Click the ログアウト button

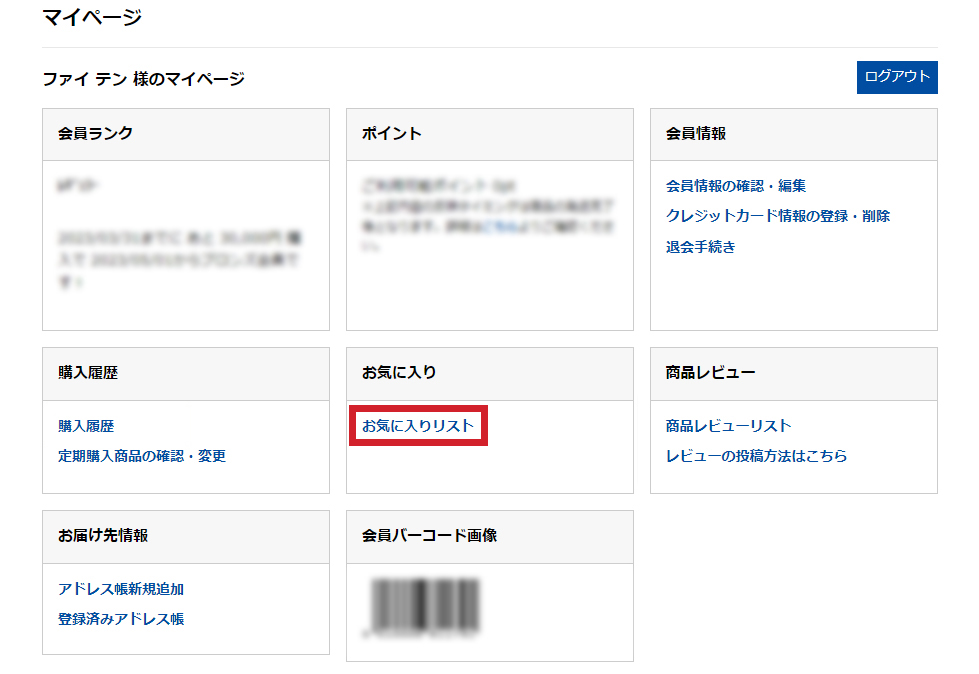[x=896, y=77]
